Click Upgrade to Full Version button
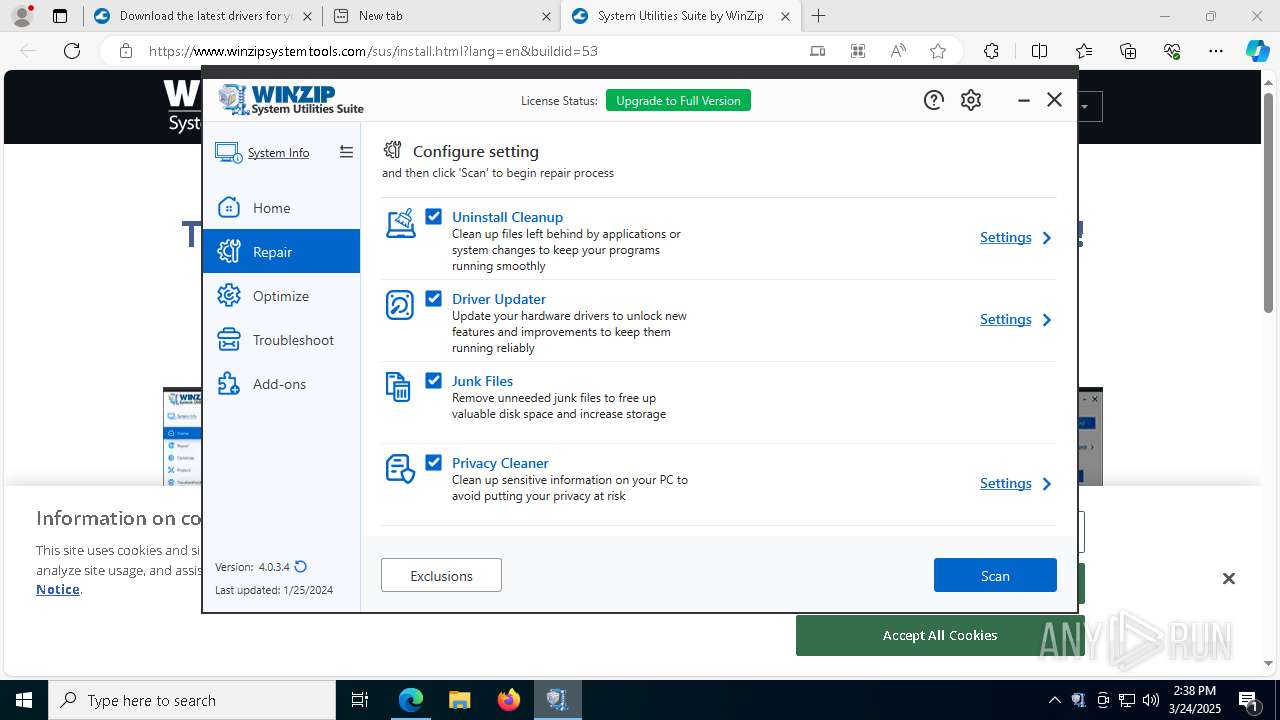Screen dimensions: 1280x720 pyautogui.click(x=678, y=100)
